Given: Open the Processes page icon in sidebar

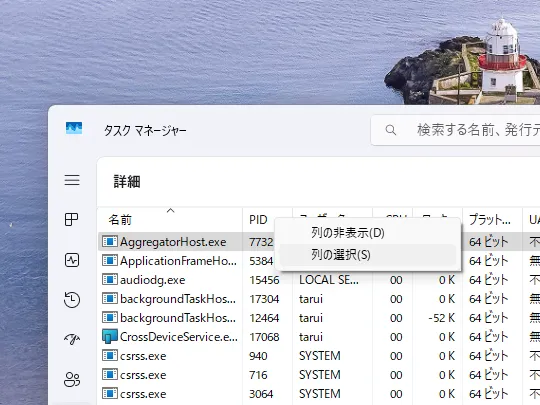Looking at the screenshot, I should [72, 219].
